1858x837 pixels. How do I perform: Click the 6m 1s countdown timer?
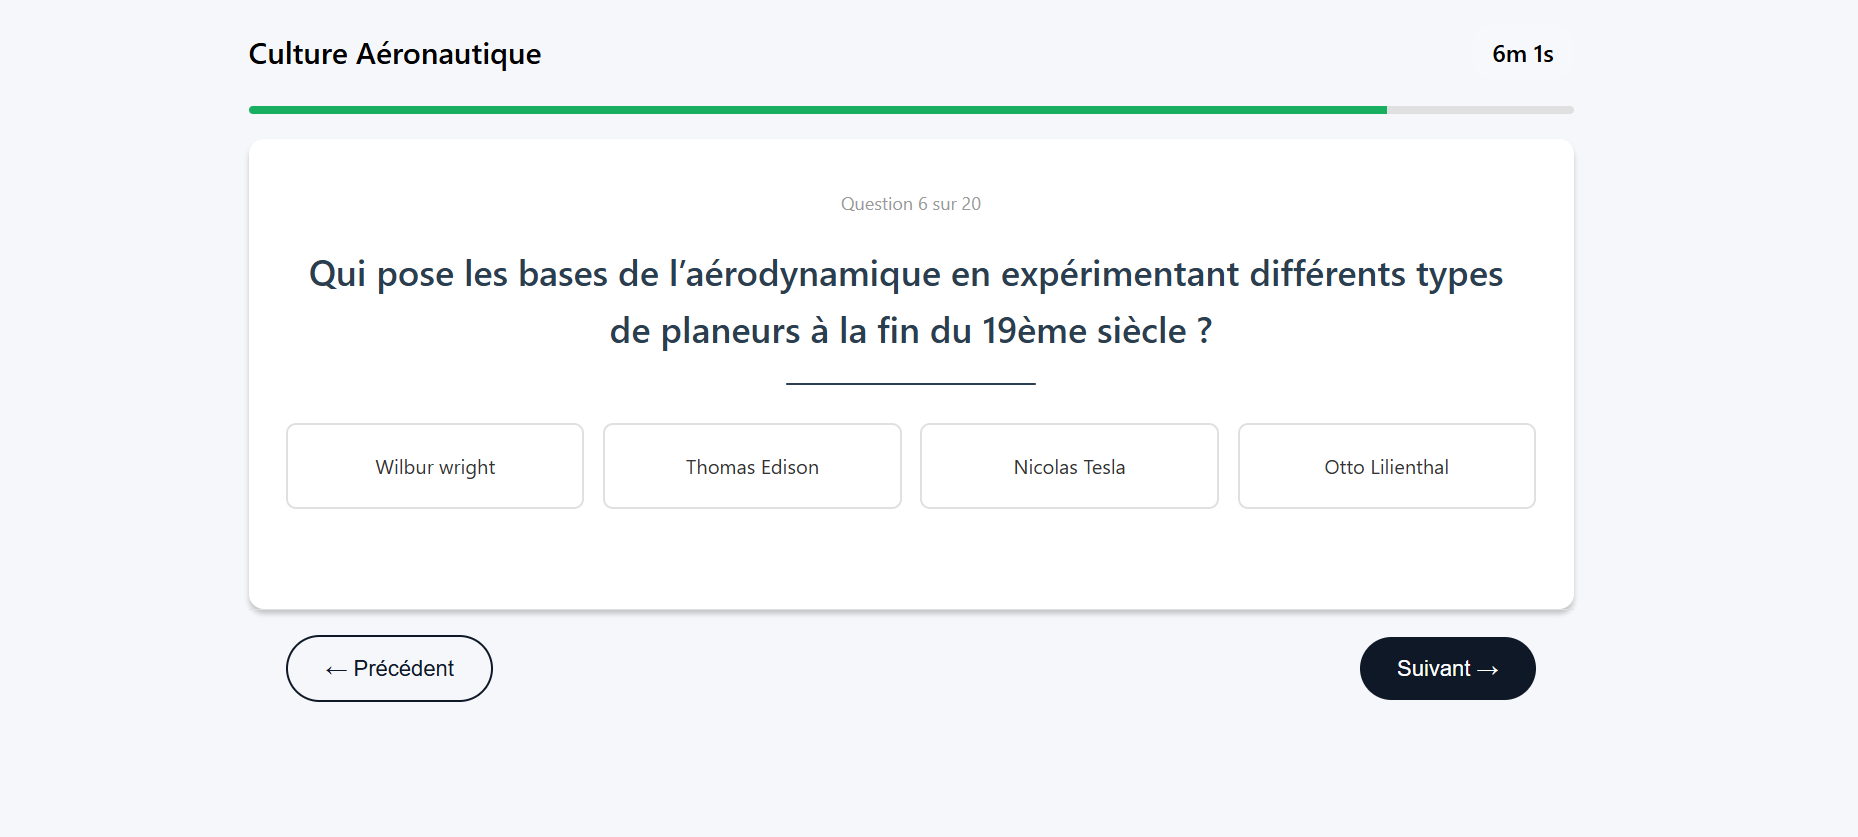click(1522, 54)
